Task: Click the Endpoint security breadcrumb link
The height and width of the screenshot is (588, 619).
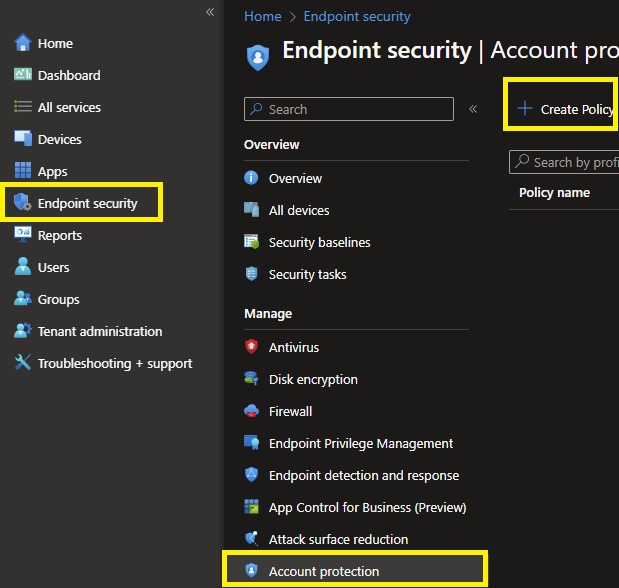Action: coord(357,16)
